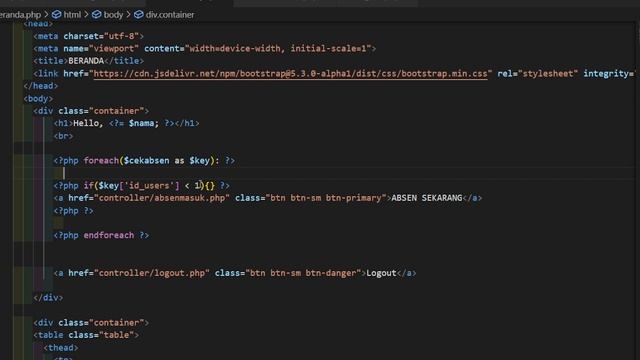Viewport: 640px width, 360px height.
Task: Click the div.container breadcrumb symbol icon
Action: 139,15
